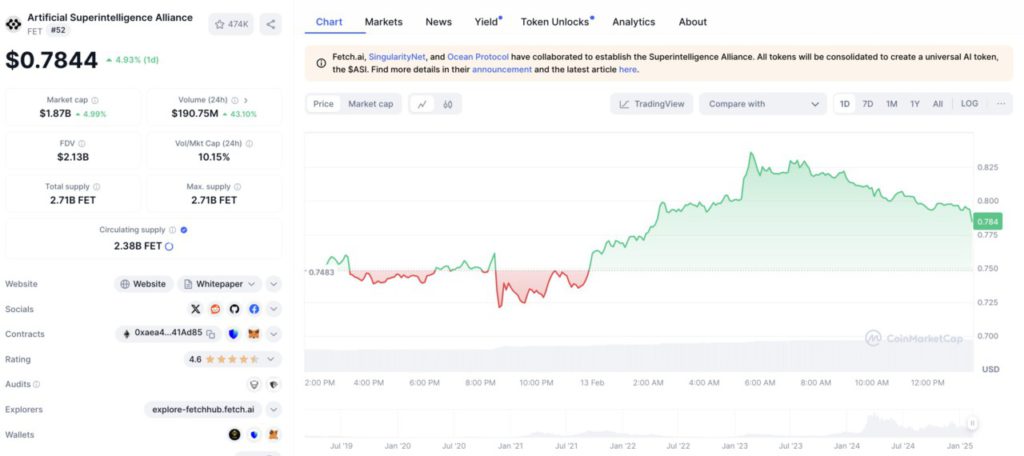Expand the 4.6 Rating dropdown

[x=232, y=359]
